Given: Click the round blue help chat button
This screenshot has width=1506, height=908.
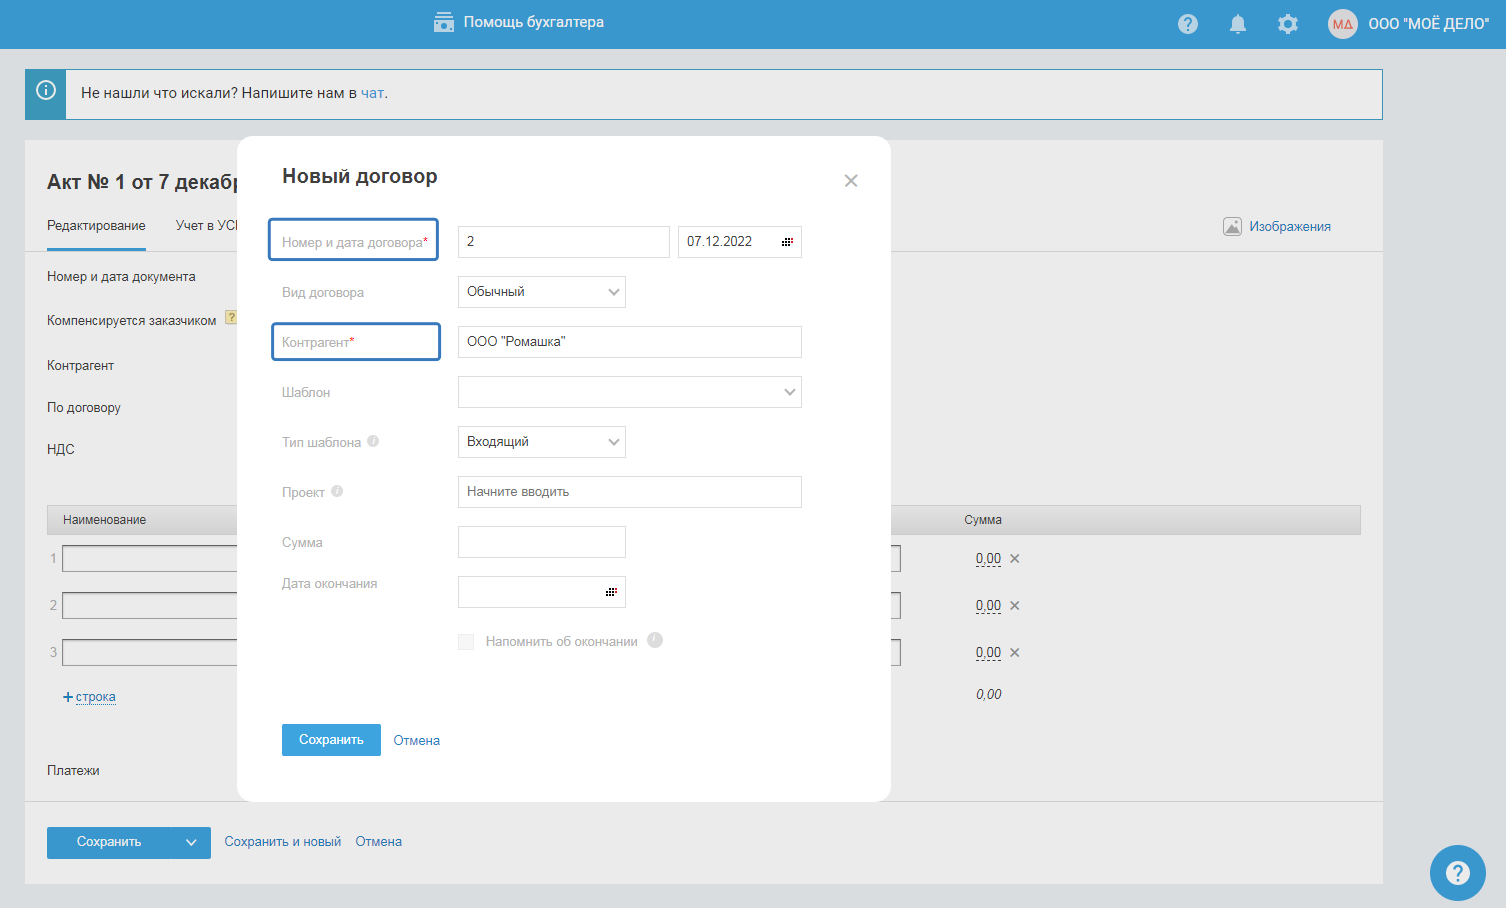Looking at the screenshot, I should [x=1457, y=872].
